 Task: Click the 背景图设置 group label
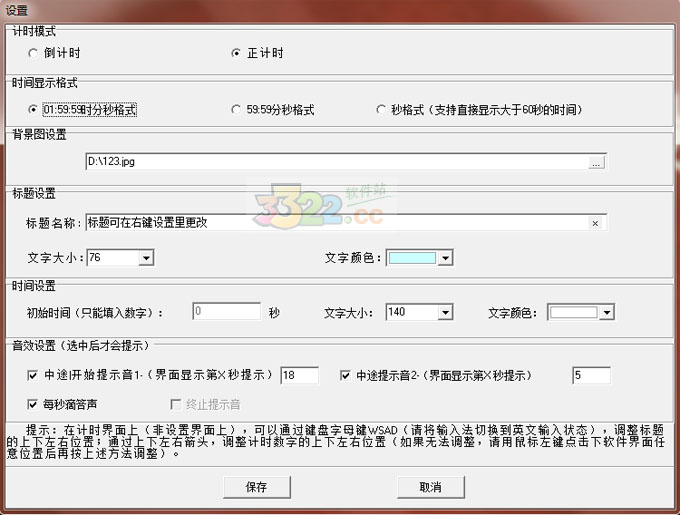pos(39,135)
